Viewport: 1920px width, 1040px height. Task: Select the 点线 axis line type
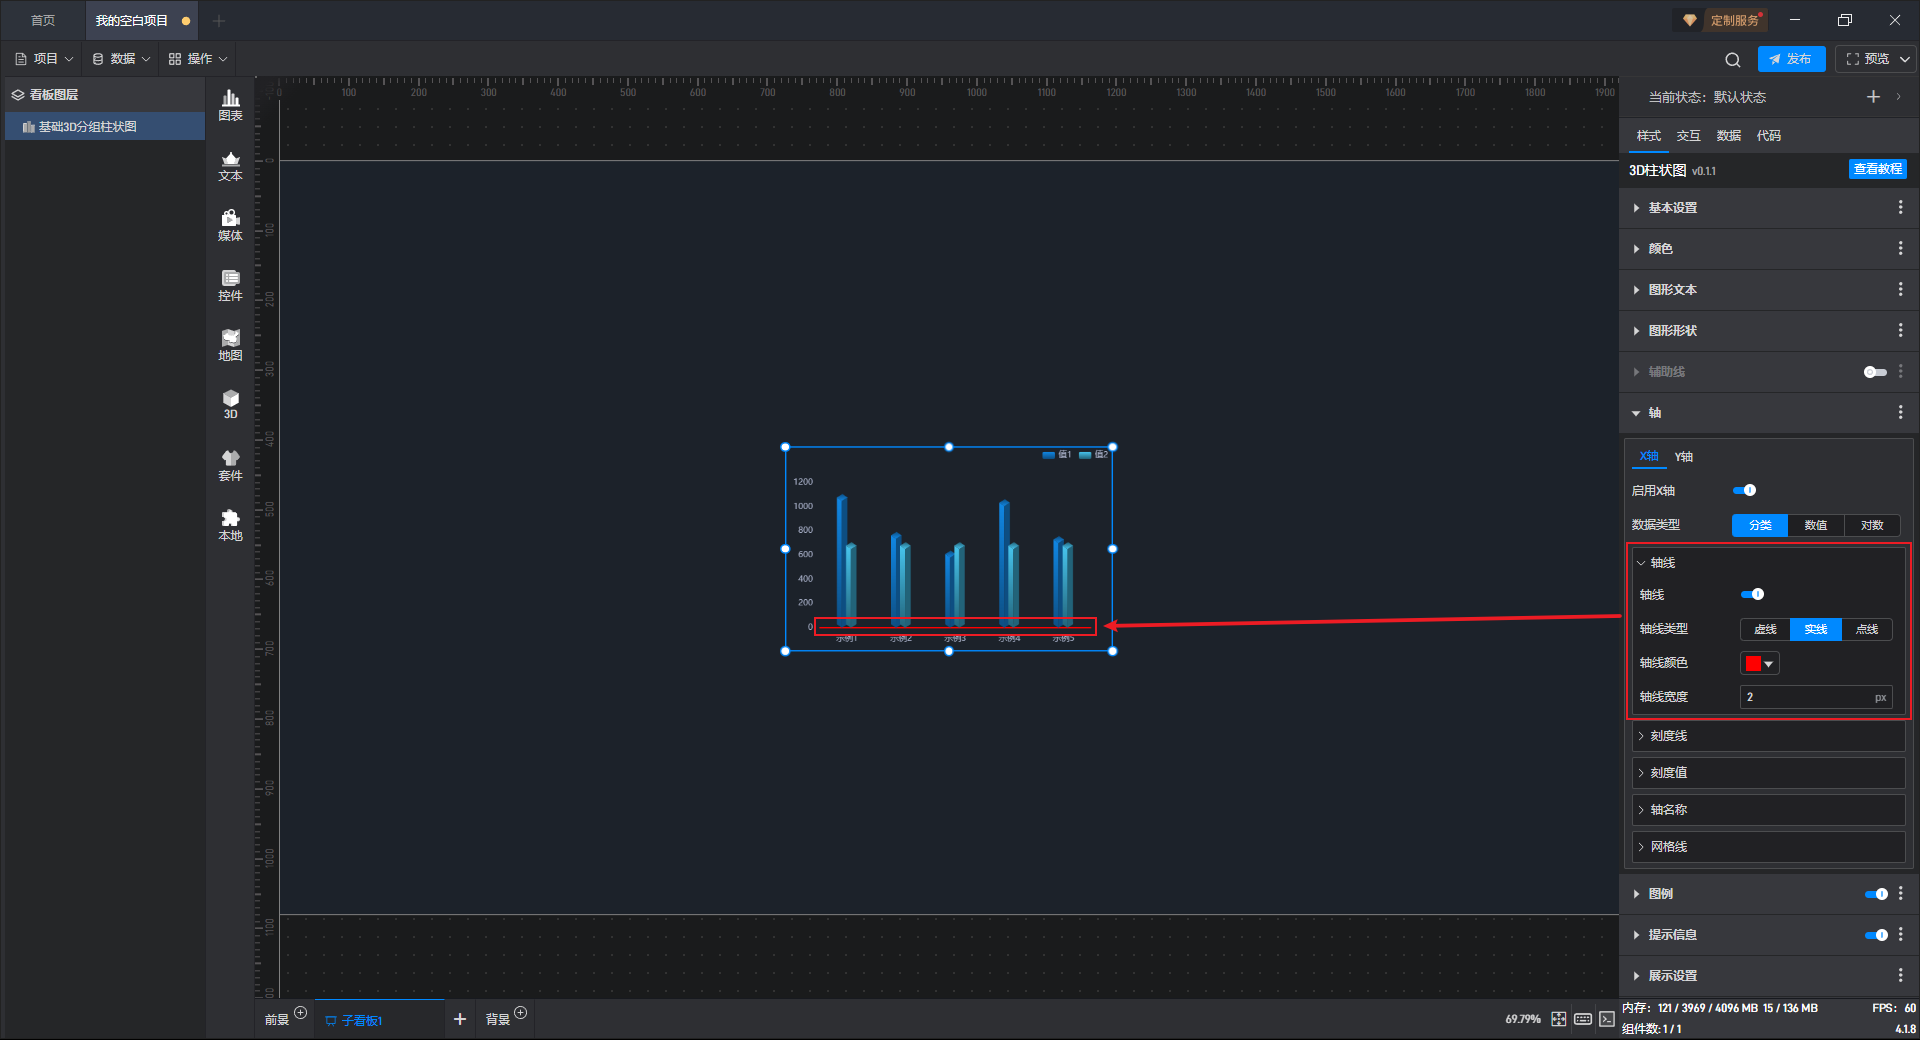click(x=1867, y=629)
